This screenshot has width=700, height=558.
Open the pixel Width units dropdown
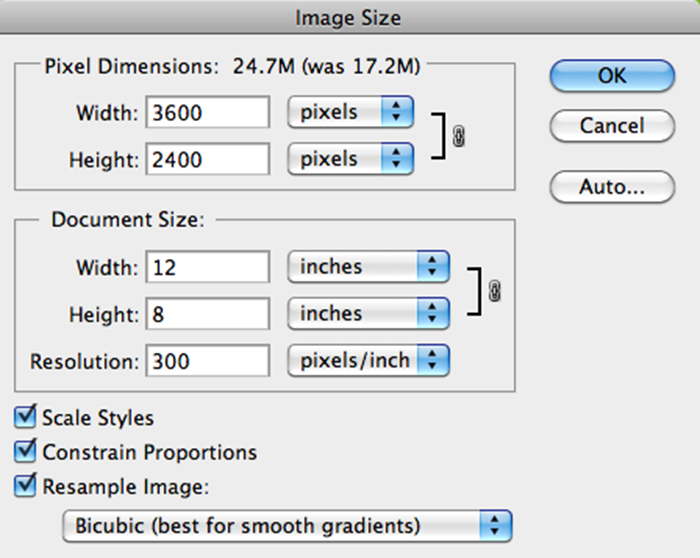[x=350, y=112]
